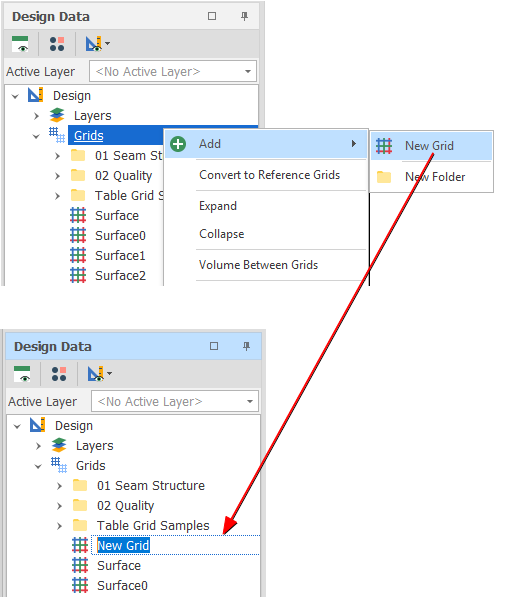Image resolution: width=507 pixels, height=607 pixels.
Task: Open the design ruler dropdown in top toolbar
Action: 98,44
